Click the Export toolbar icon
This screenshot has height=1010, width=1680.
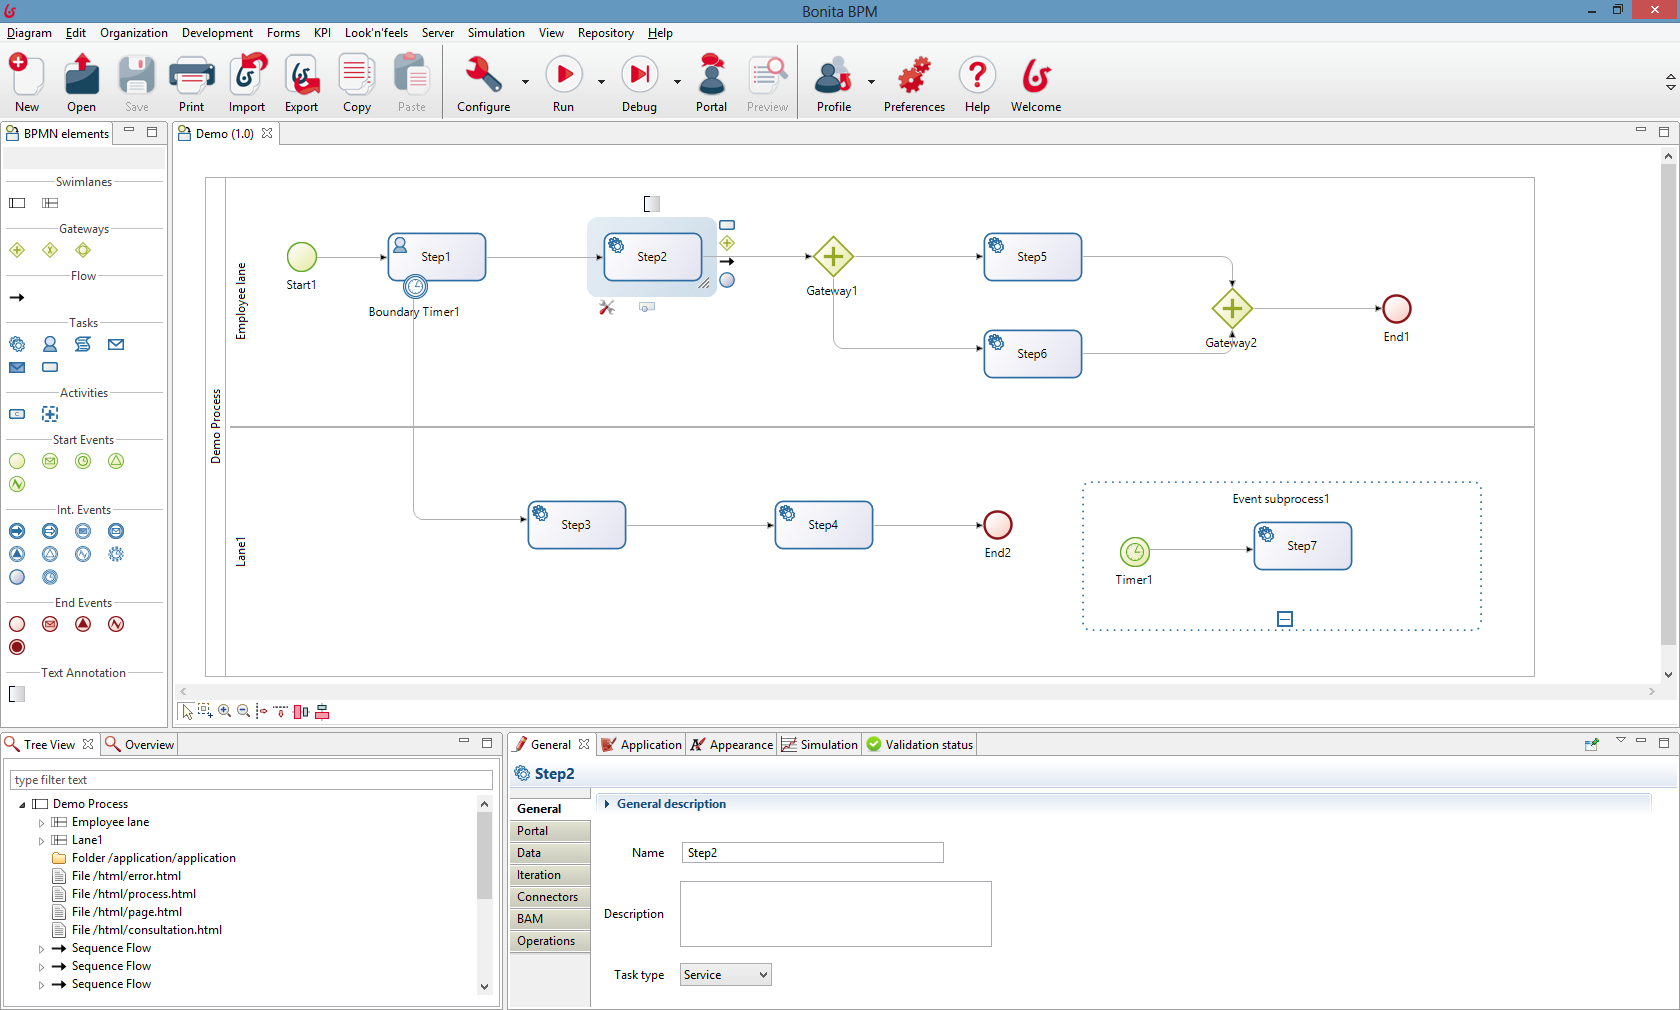pos(301,75)
